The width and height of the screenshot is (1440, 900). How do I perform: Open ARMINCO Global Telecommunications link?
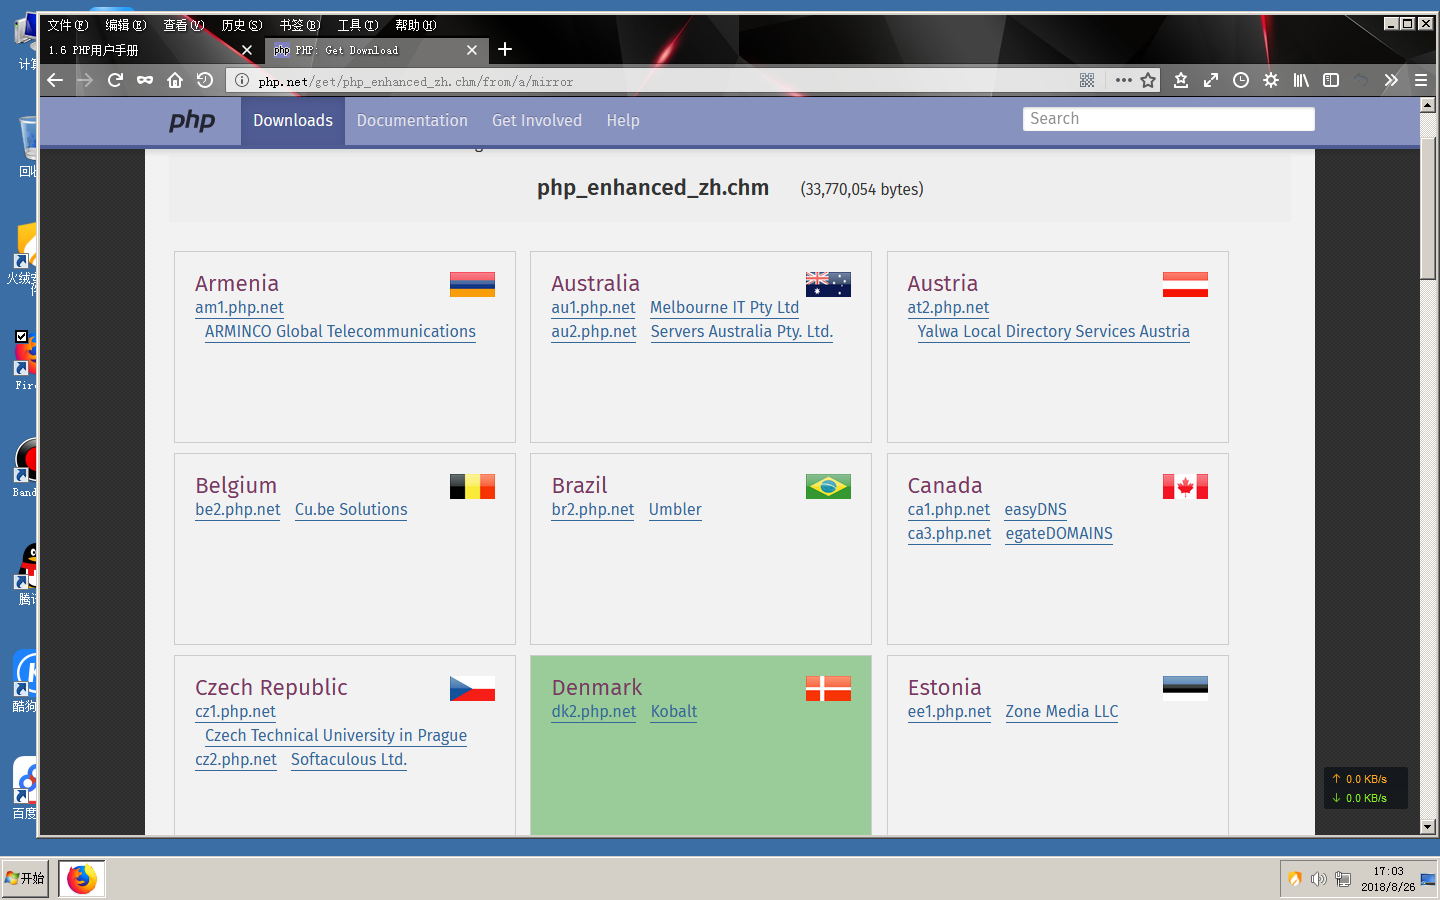[x=340, y=332]
